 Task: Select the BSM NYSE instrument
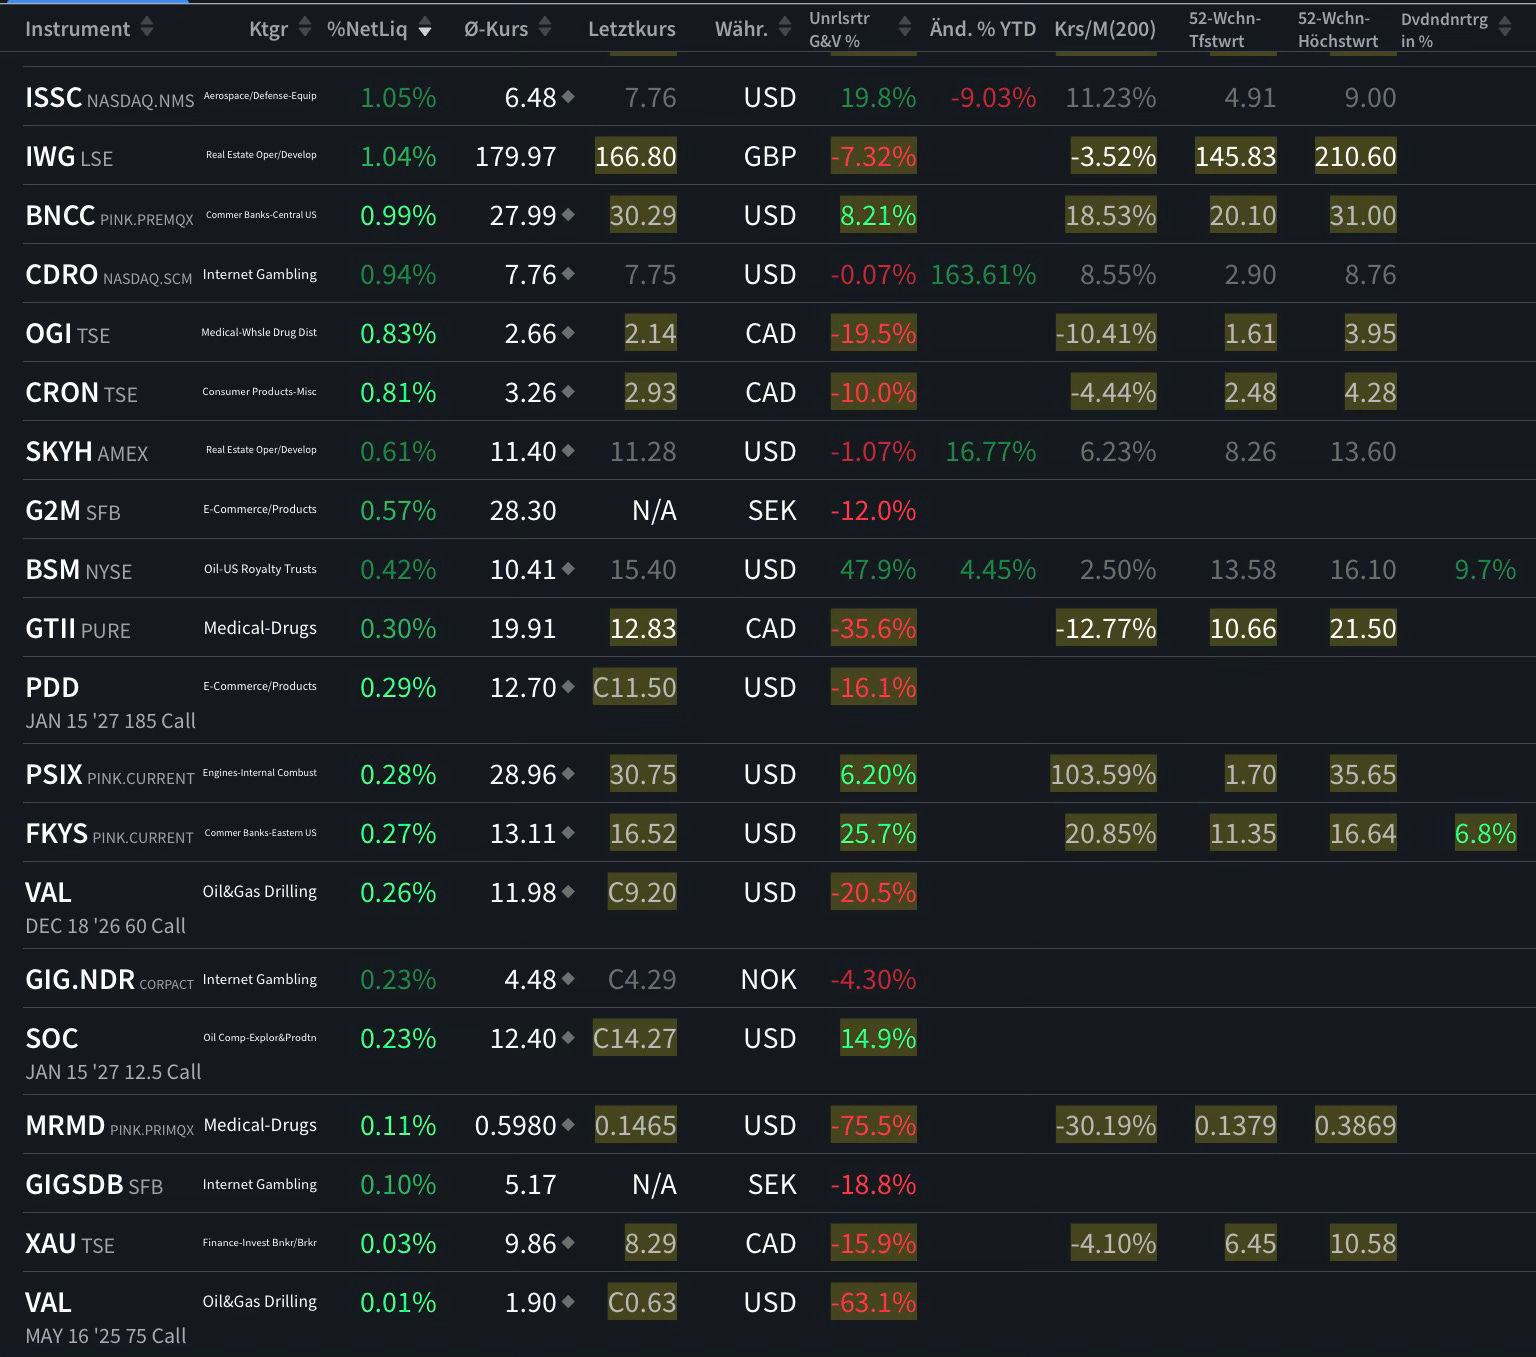tap(78, 570)
